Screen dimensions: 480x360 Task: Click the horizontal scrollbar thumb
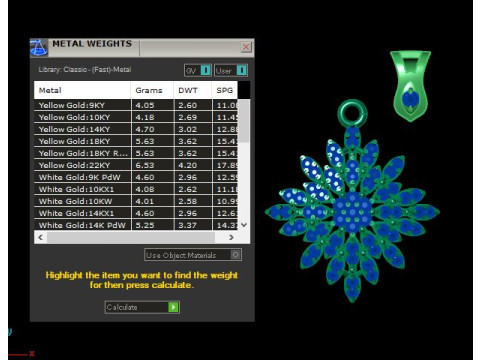pyautogui.click(x=131, y=237)
